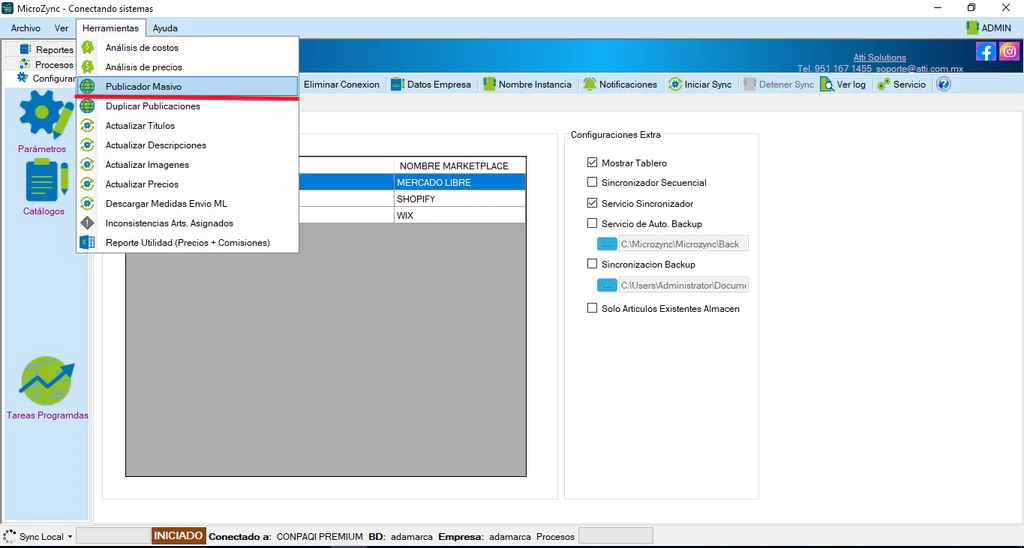The width and height of the screenshot is (1024, 548).
Task: Enable the Servicio de Auto. Backup checkbox
Action: coord(592,223)
